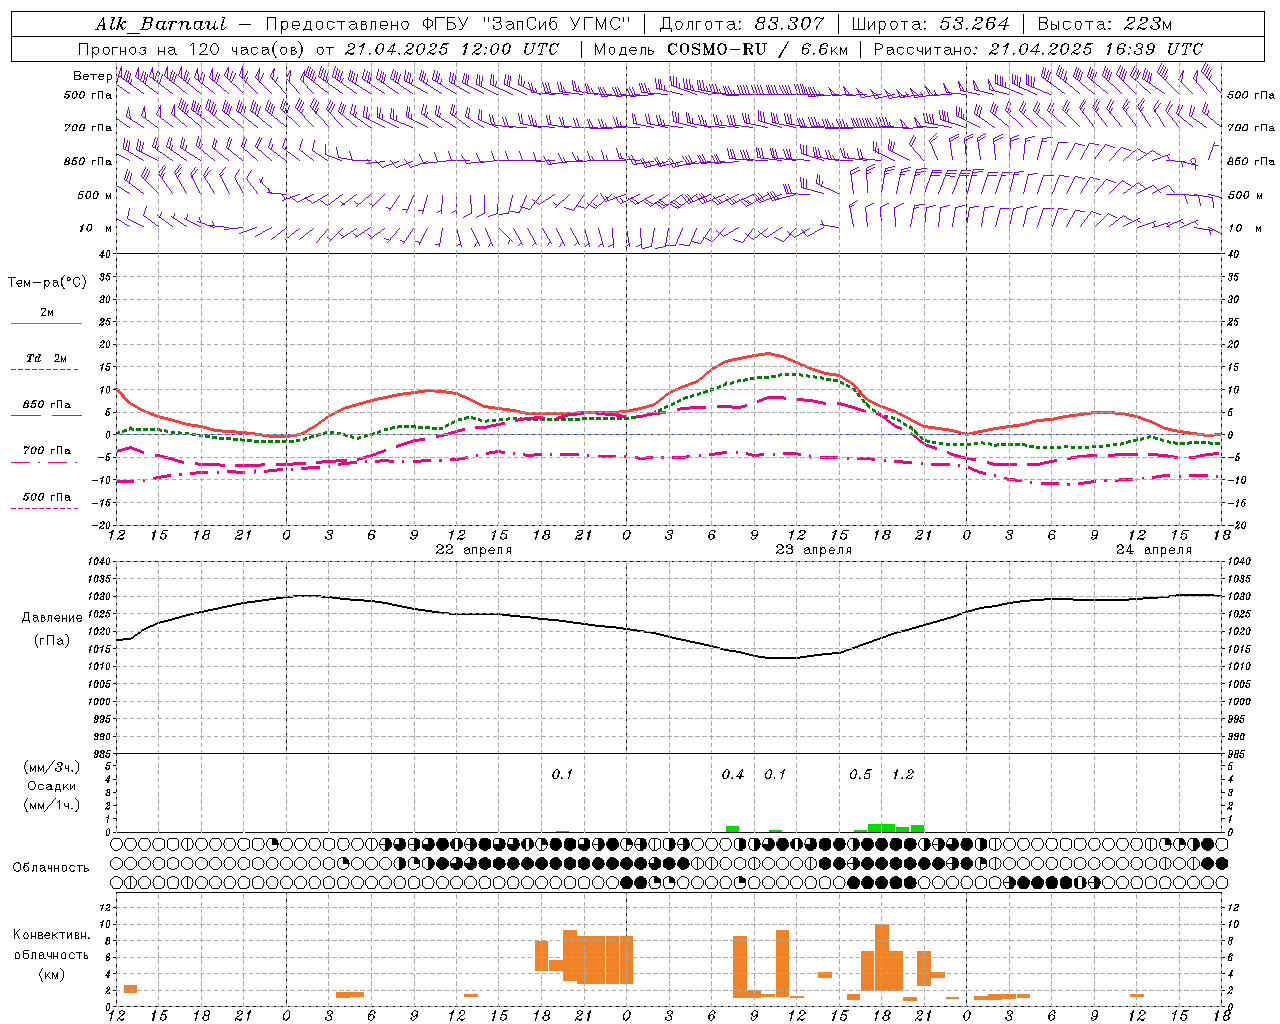Click the 500 м wind level label on left
Viewport: 1280px width, 1024px height.
coord(95,195)
